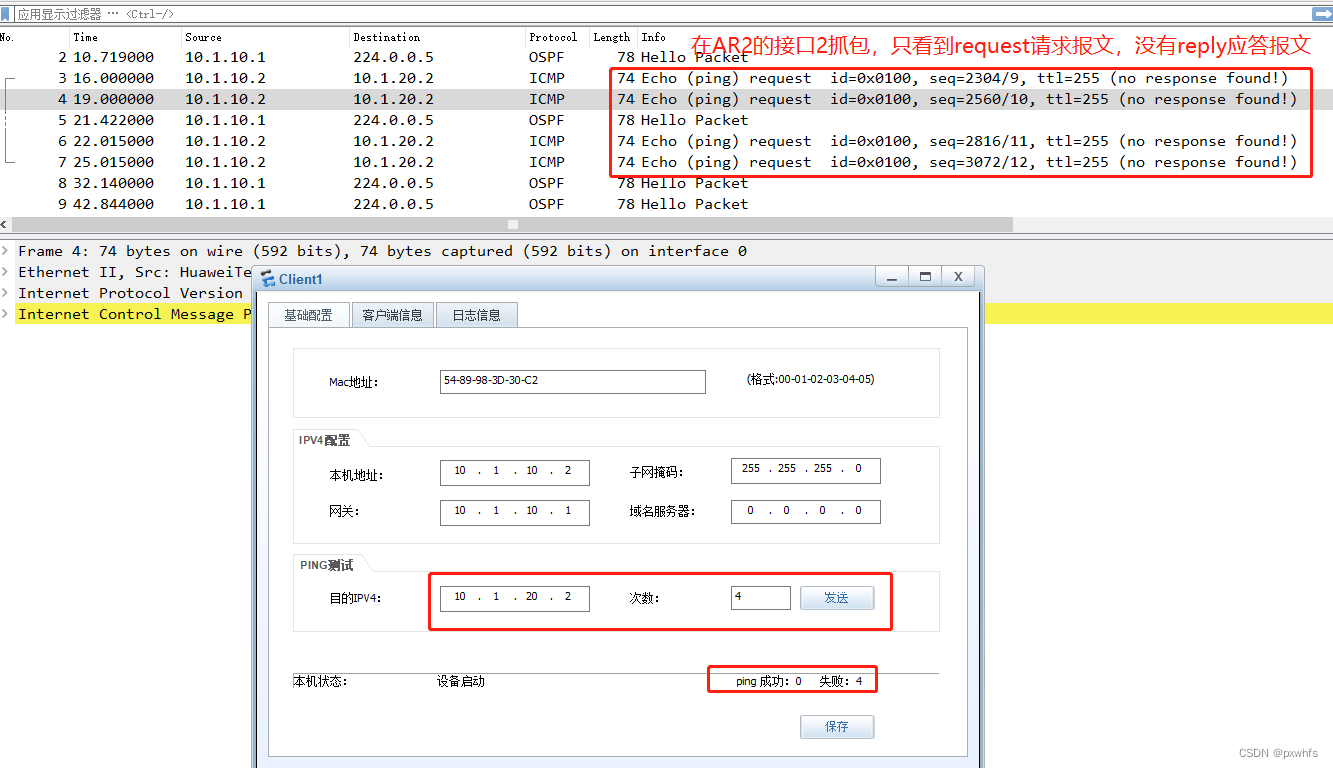
Task: Click the Mac地址 input field
Action: (572, 381)
